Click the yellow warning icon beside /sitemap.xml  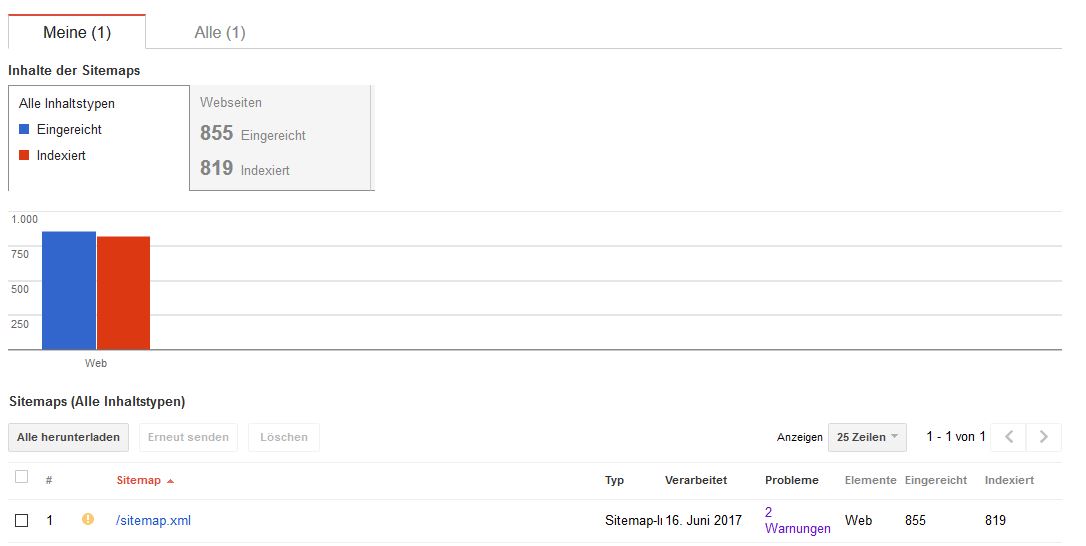point(88,519)
